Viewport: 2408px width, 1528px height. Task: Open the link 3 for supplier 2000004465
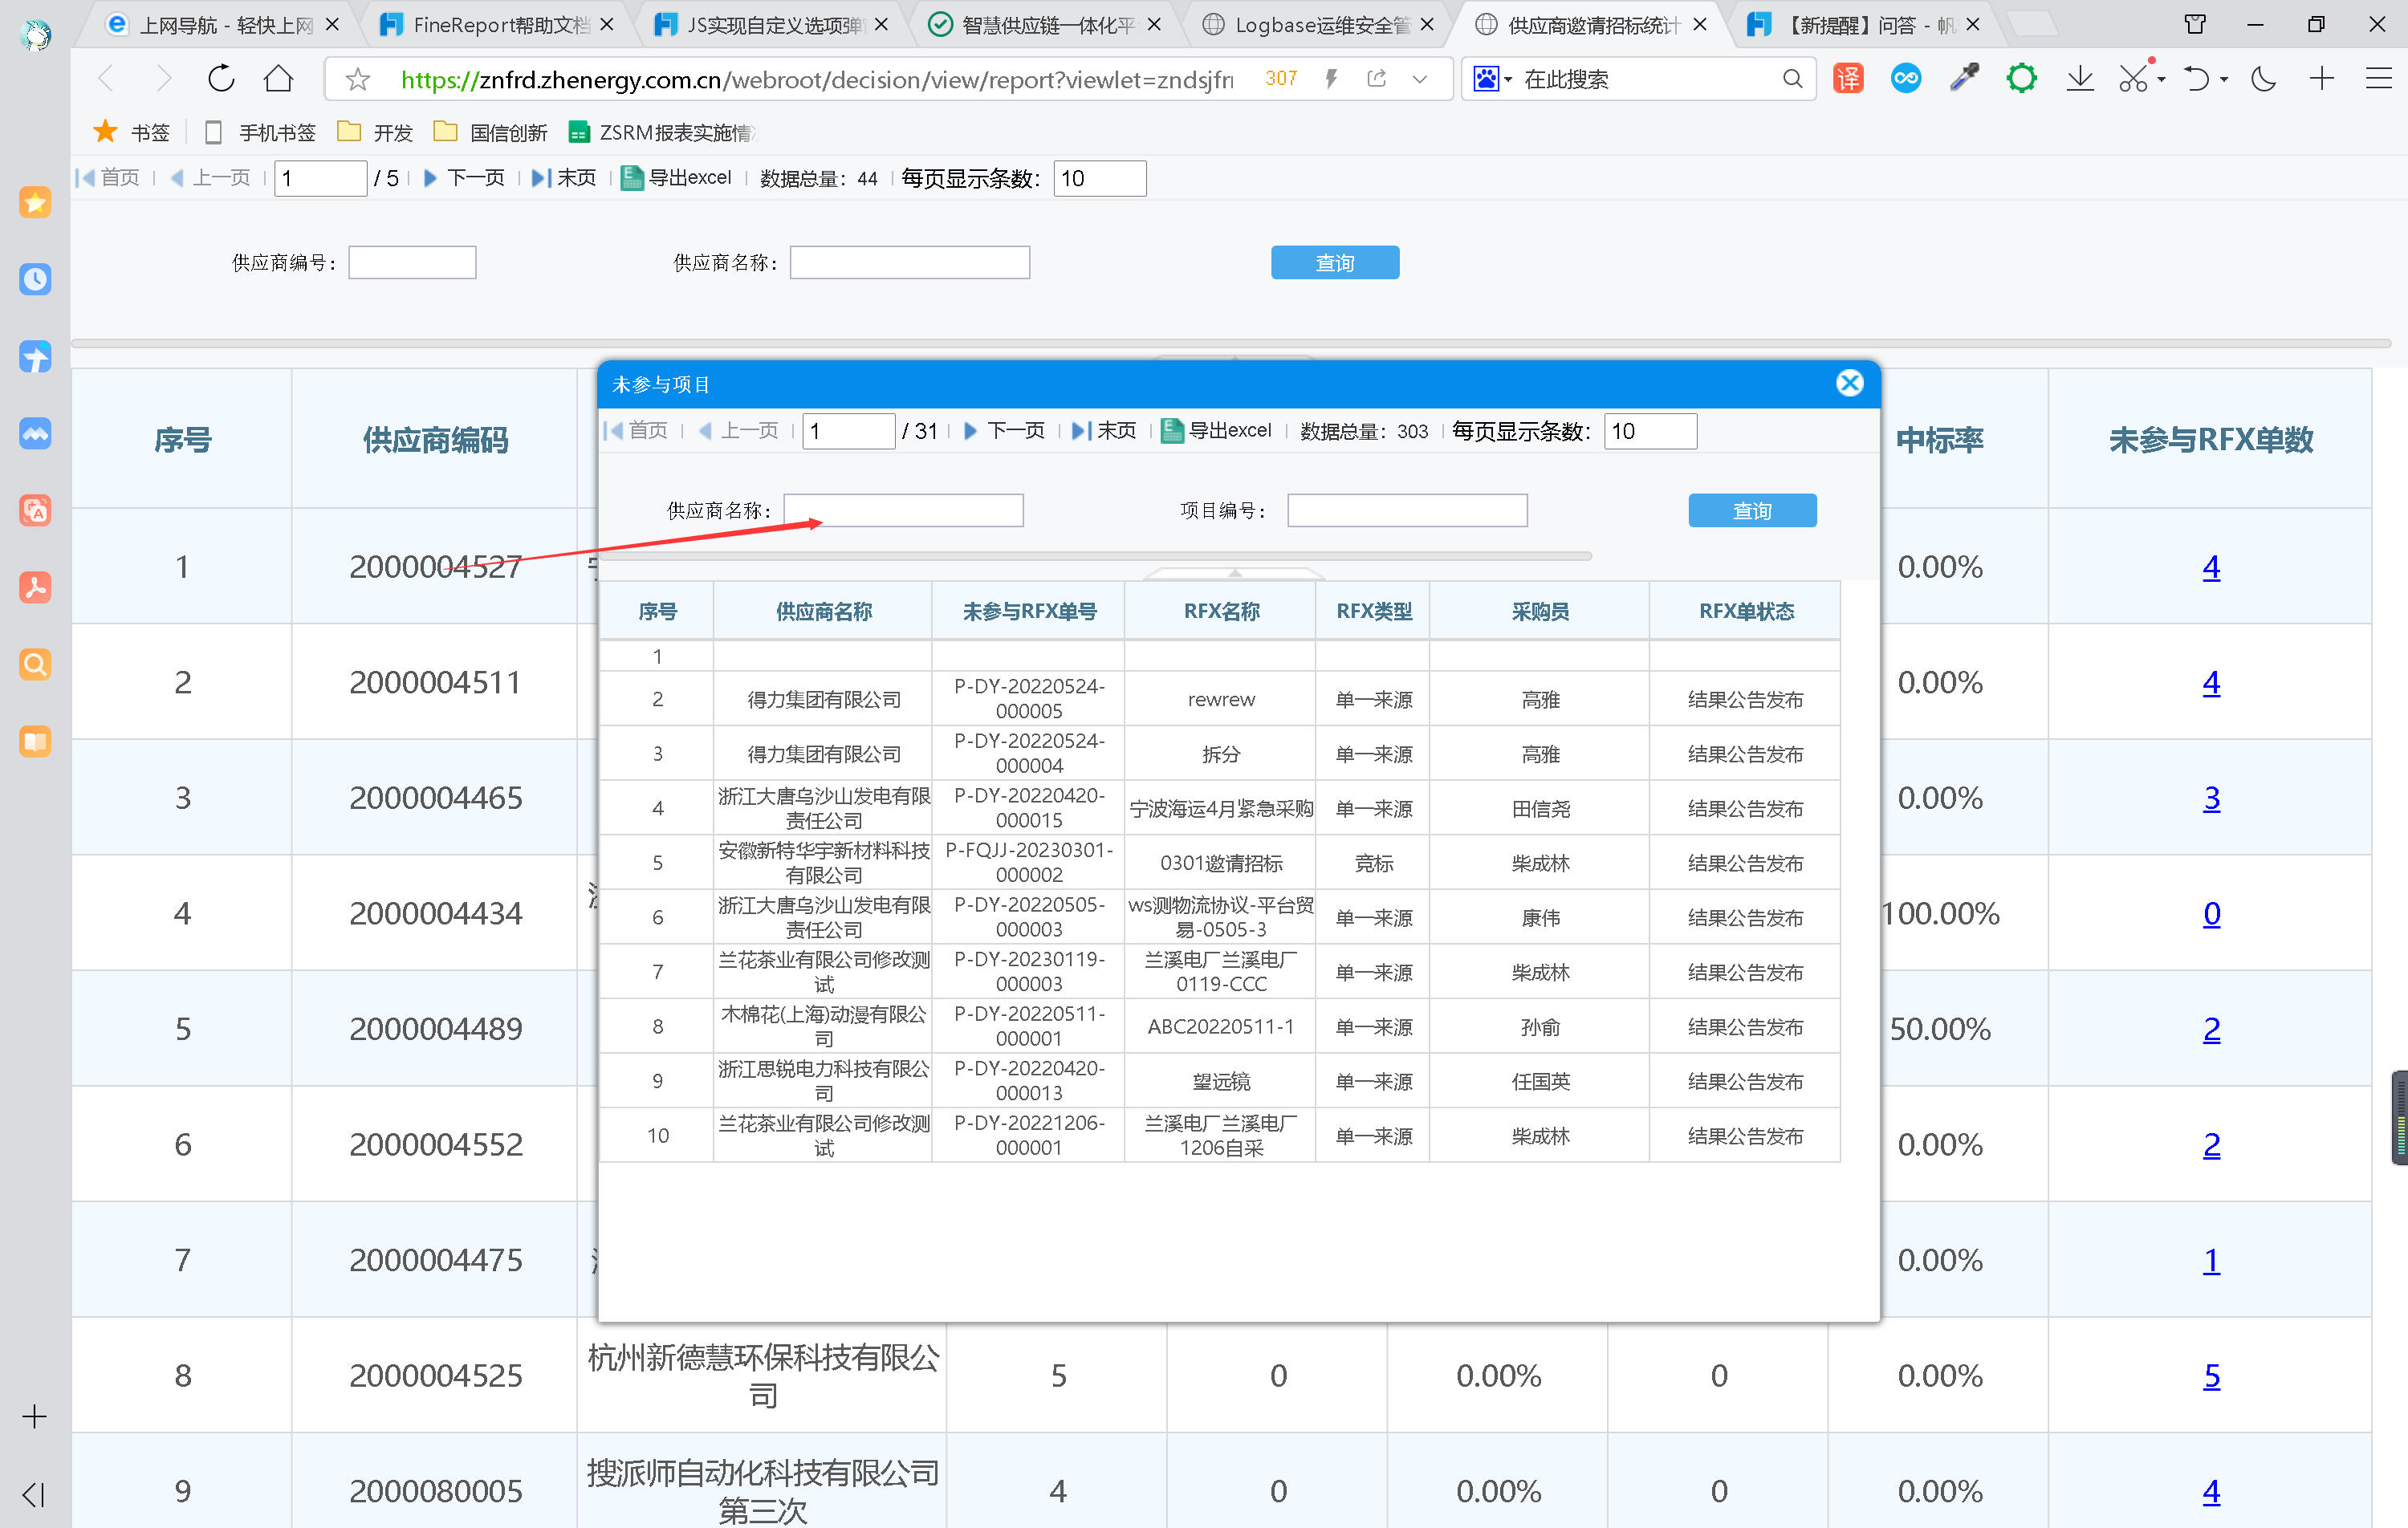(x=2211, y=798)
